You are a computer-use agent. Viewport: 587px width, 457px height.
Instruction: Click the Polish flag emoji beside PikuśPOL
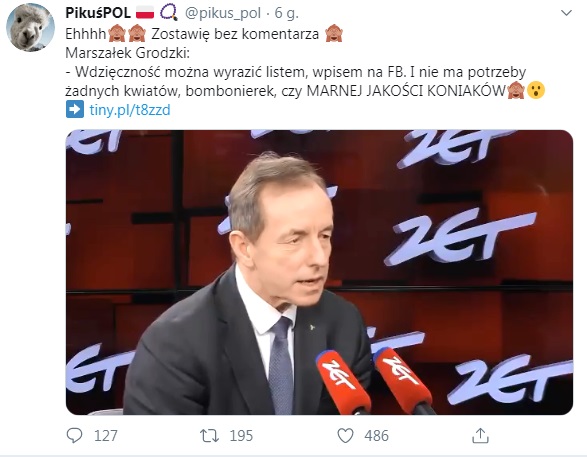[x=145, y=13]
